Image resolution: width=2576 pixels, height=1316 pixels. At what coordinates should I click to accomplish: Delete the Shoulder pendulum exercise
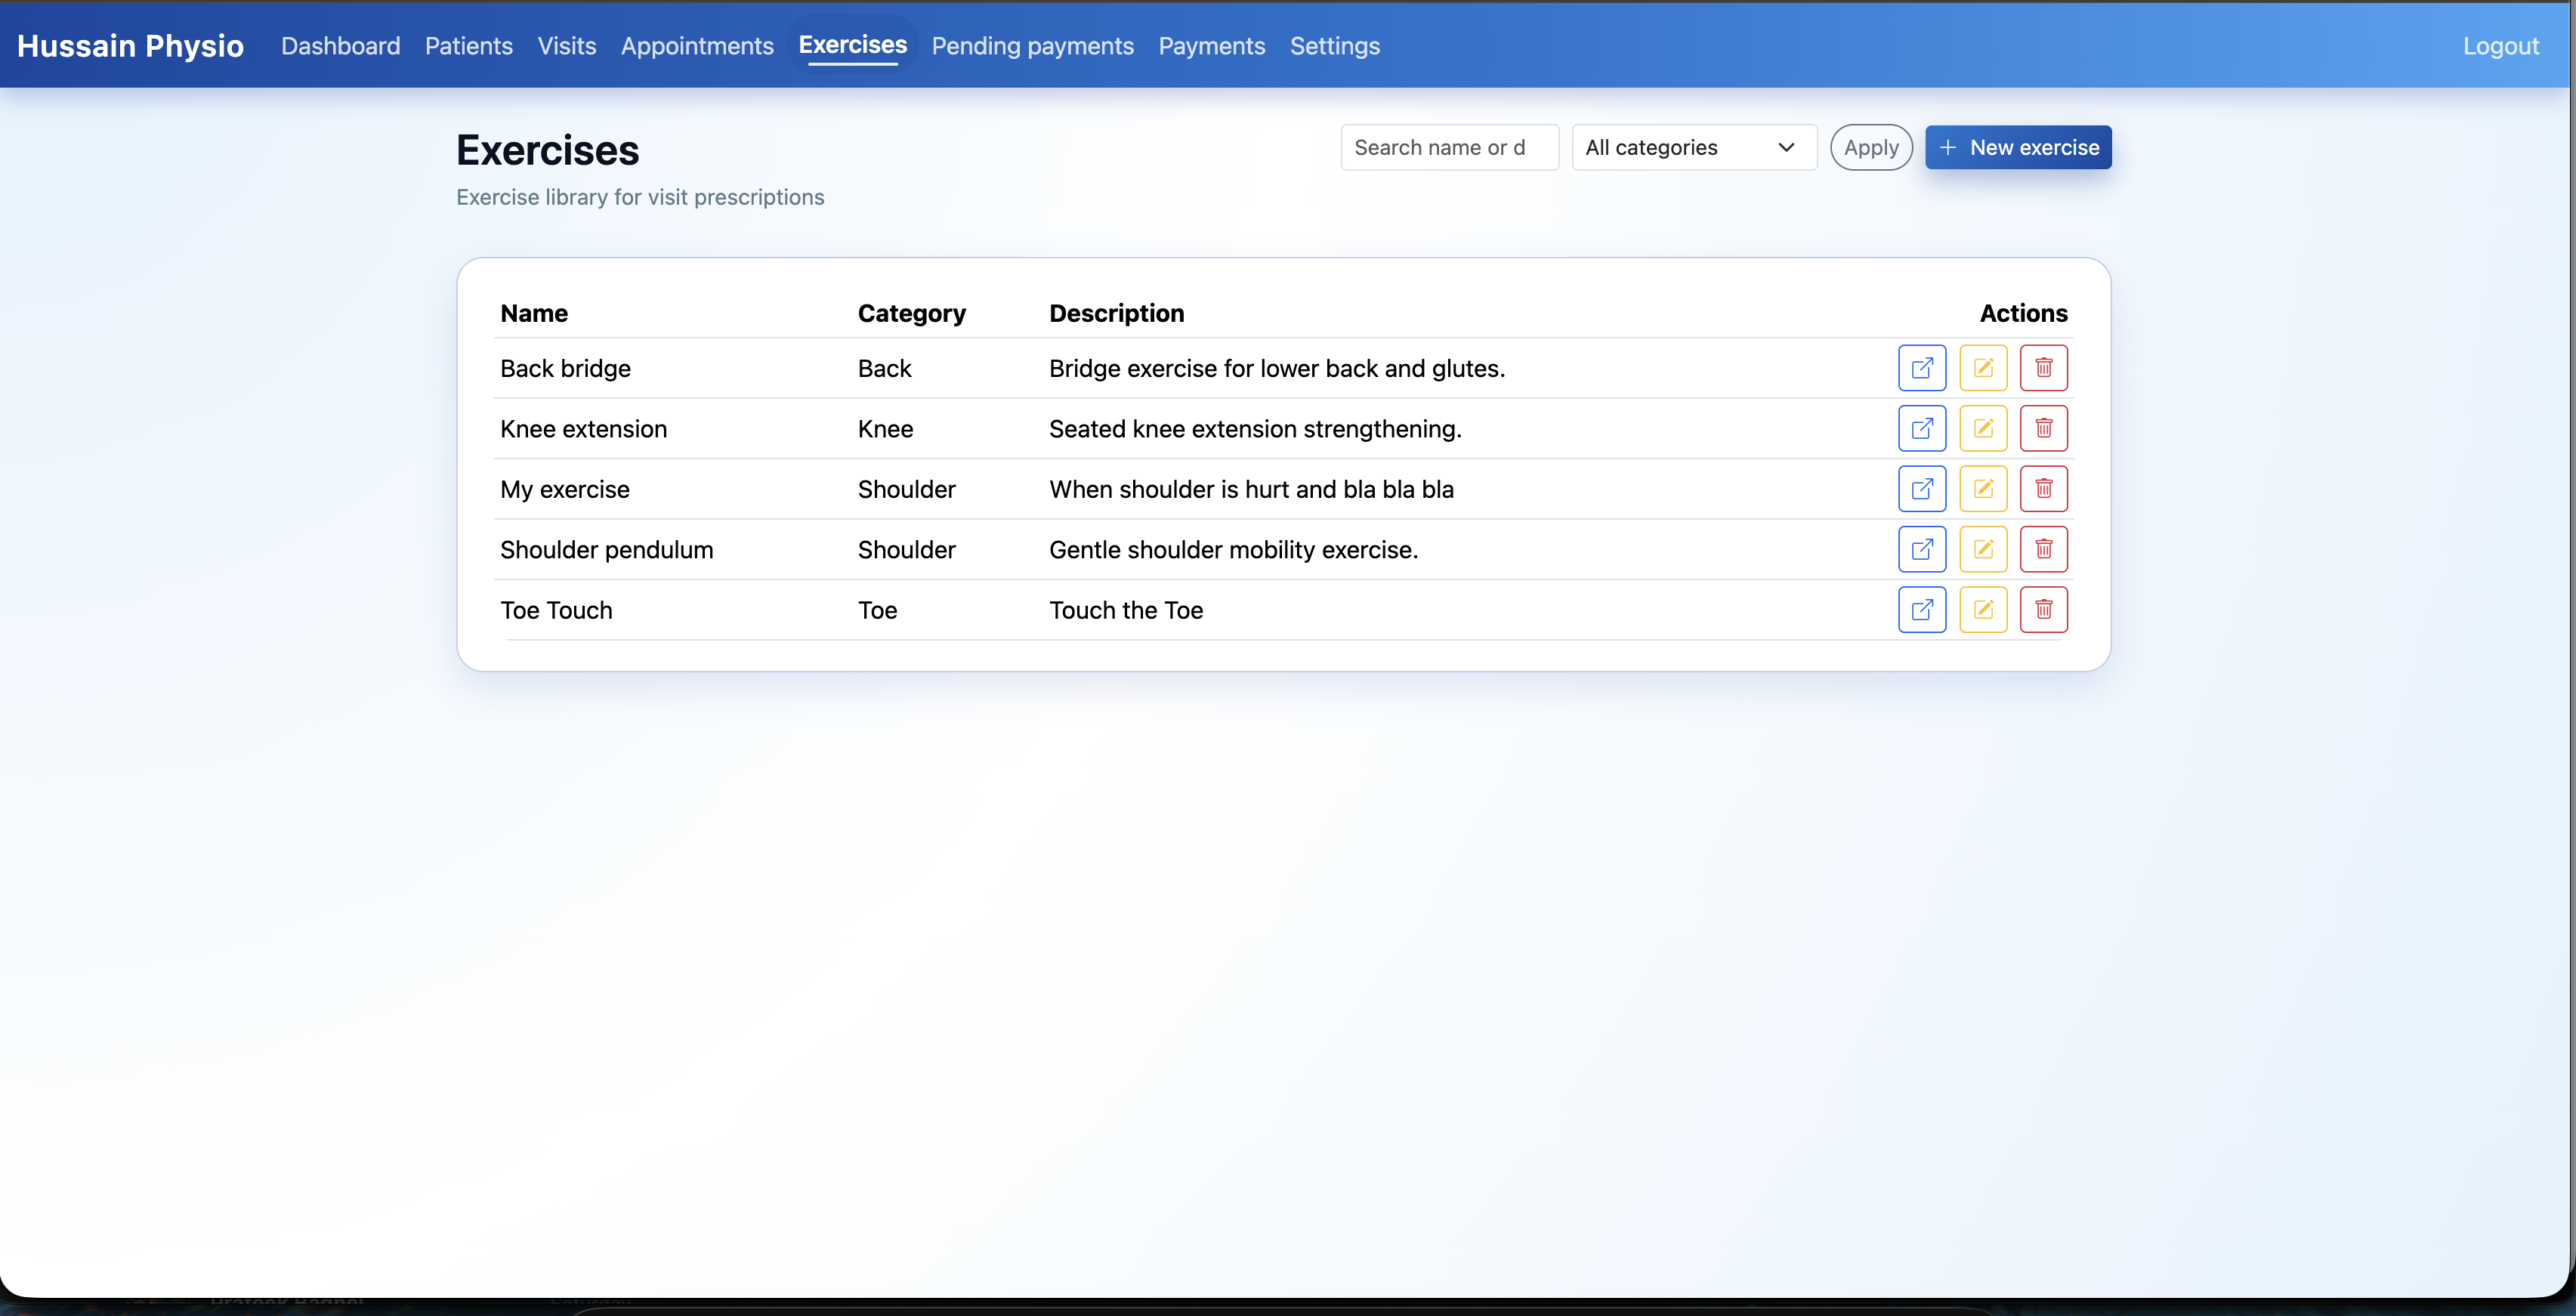(x=2043, y=549)
